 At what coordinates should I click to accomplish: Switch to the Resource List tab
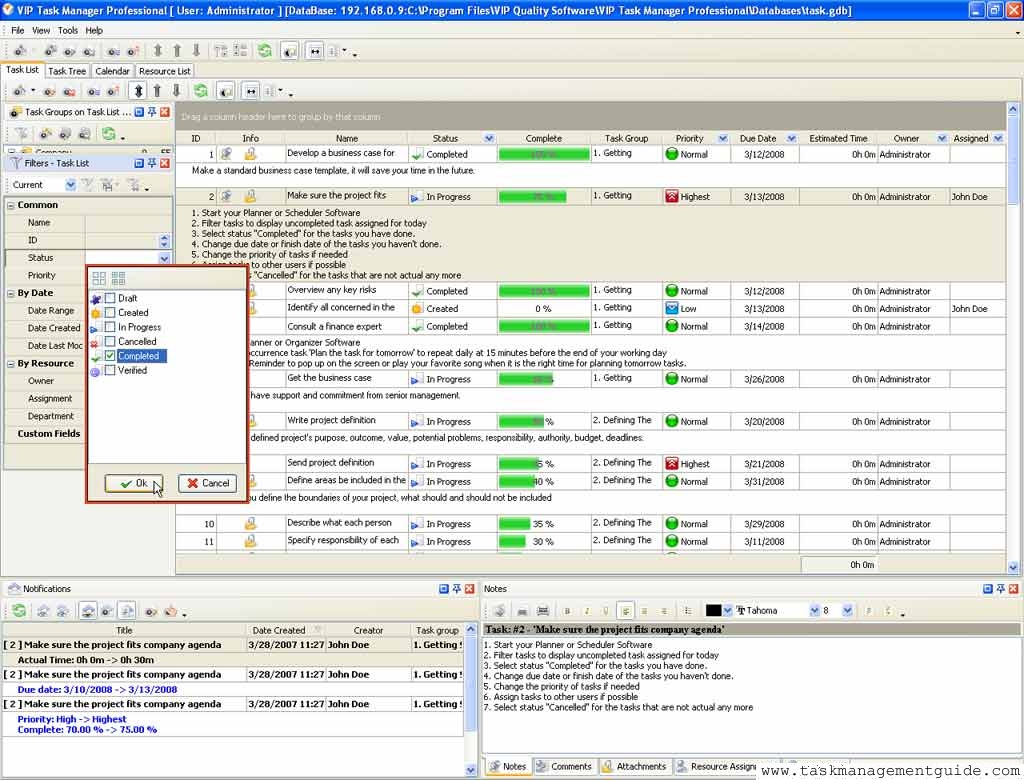pyautogui.click(x=165, y=71)
